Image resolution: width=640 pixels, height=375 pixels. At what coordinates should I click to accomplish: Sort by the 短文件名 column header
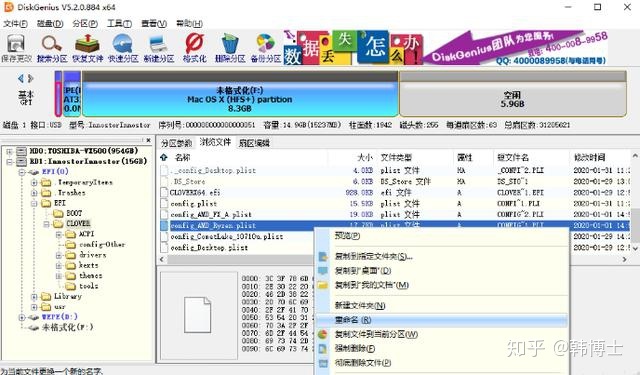513,157
